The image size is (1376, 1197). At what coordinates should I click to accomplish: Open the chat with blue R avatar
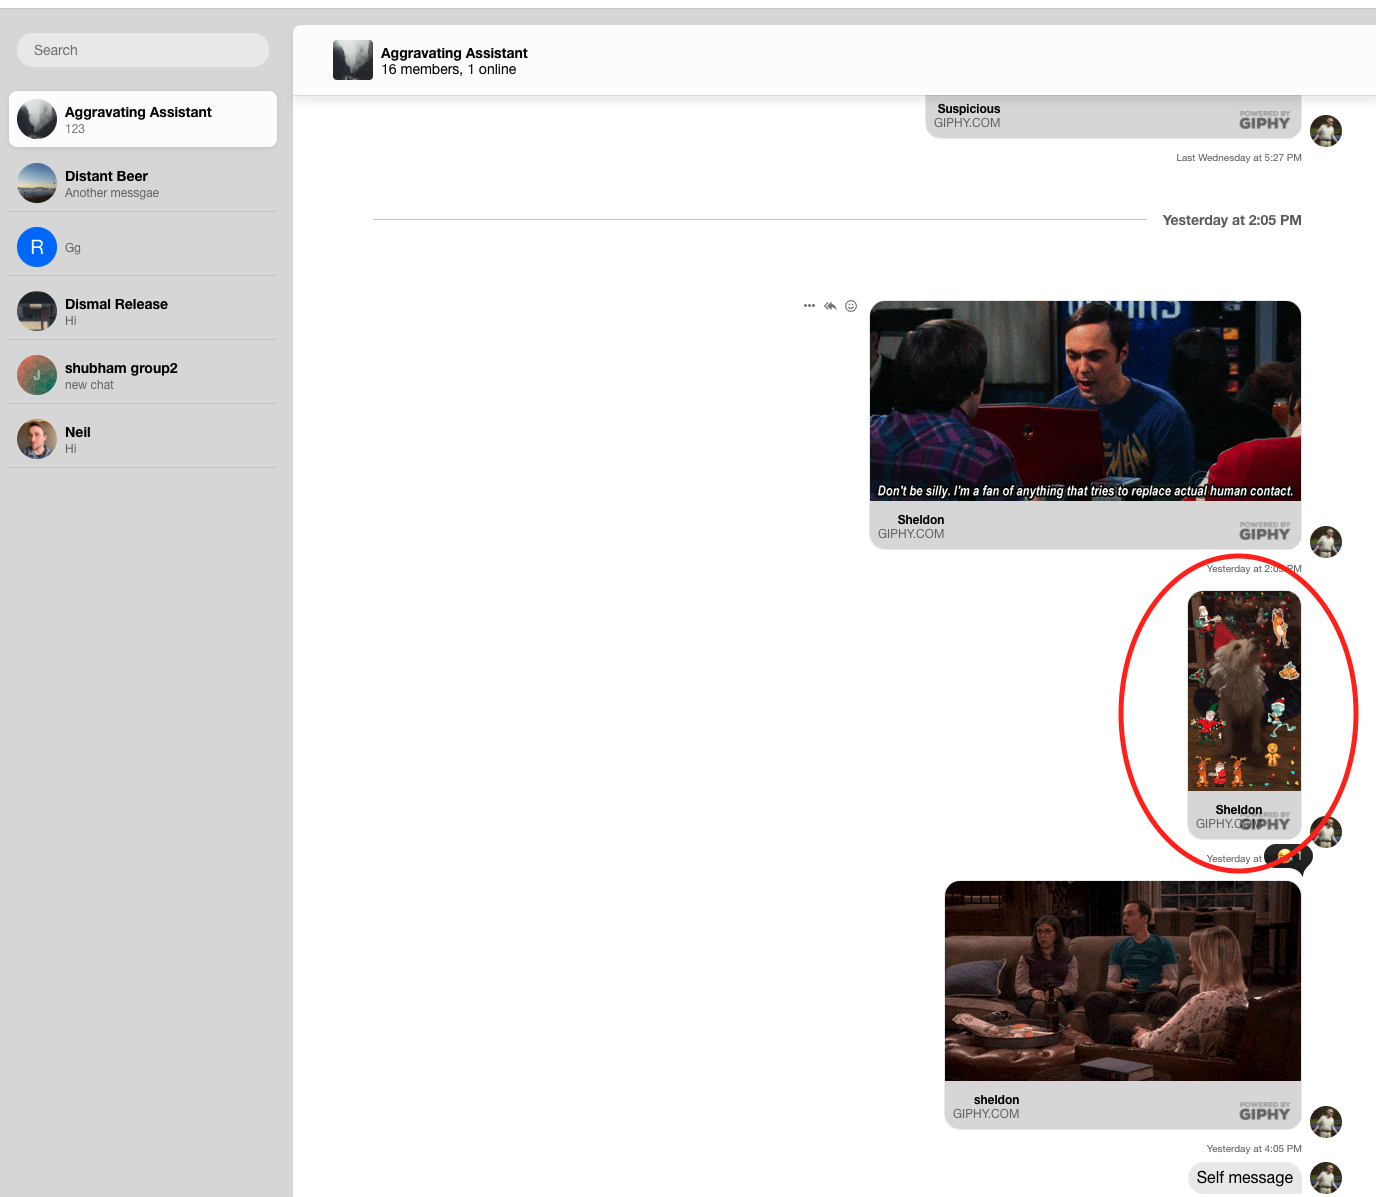point(143,247)
